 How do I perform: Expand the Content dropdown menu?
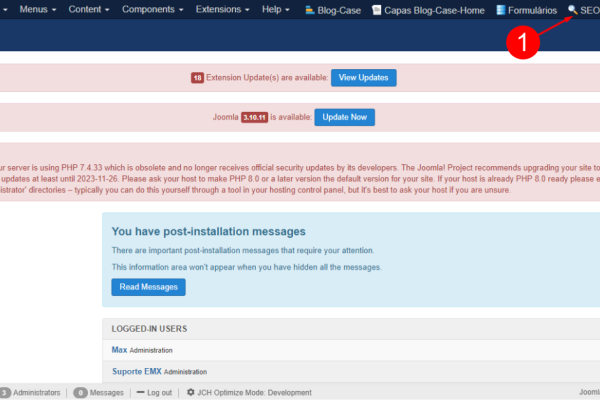pyautogui.click(x=90, y=10)
